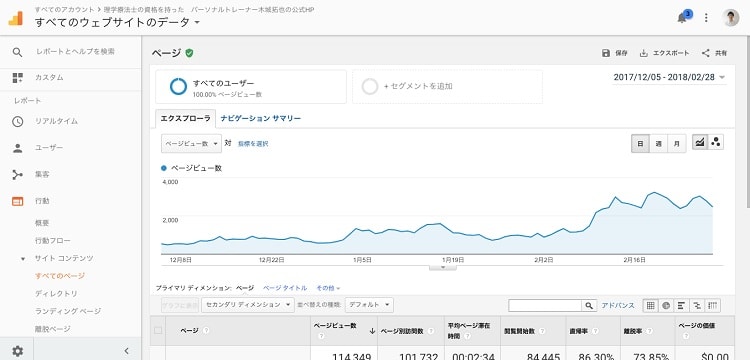The image size is (750, 360).
Task: Open ランディング ページ report in sidebar
Action: click(x=68, y=311)
